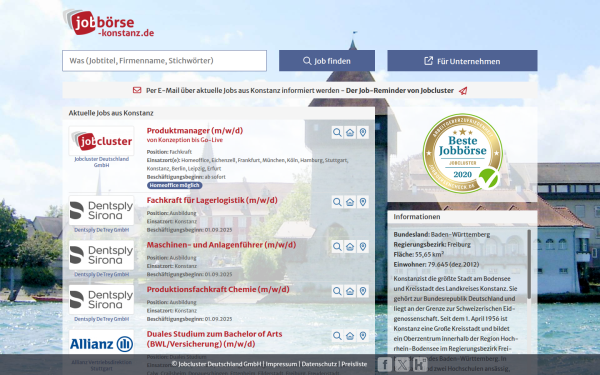
Task: Click the paper plane icon in the reminder bar
Action: (x=463, y=91)
